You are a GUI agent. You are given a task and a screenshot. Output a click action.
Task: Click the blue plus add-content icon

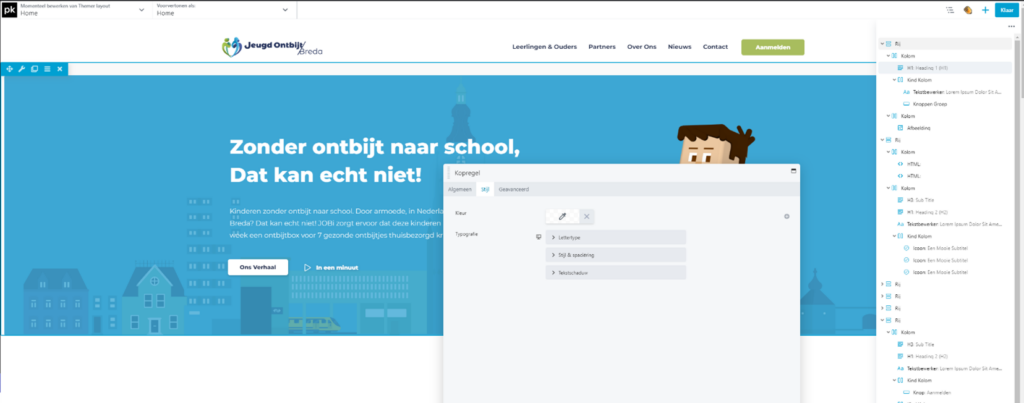985,10
